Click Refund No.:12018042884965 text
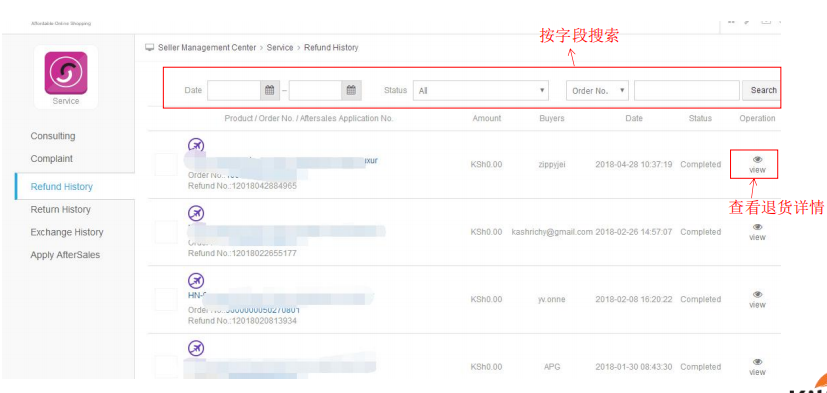Viewport: 827px width, 393px height. 243,186
